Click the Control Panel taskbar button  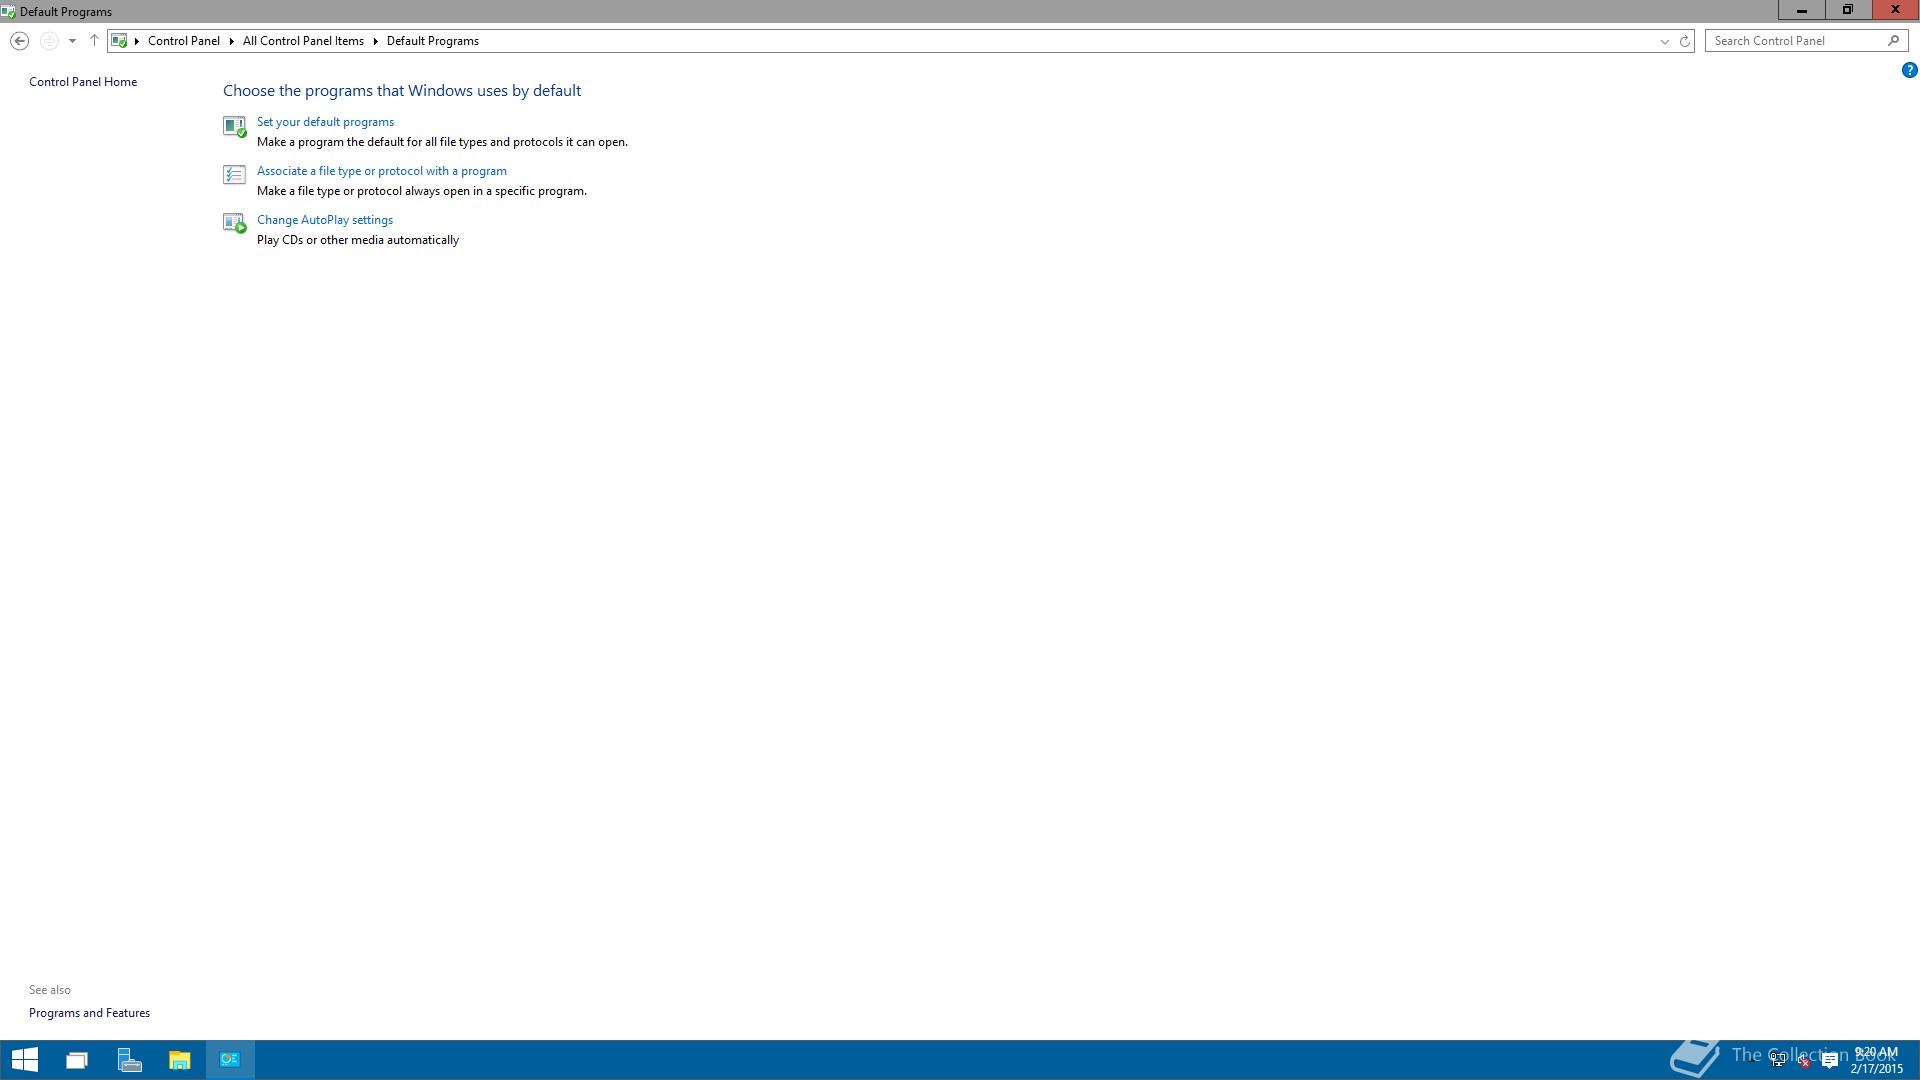tap(230, 1060)
